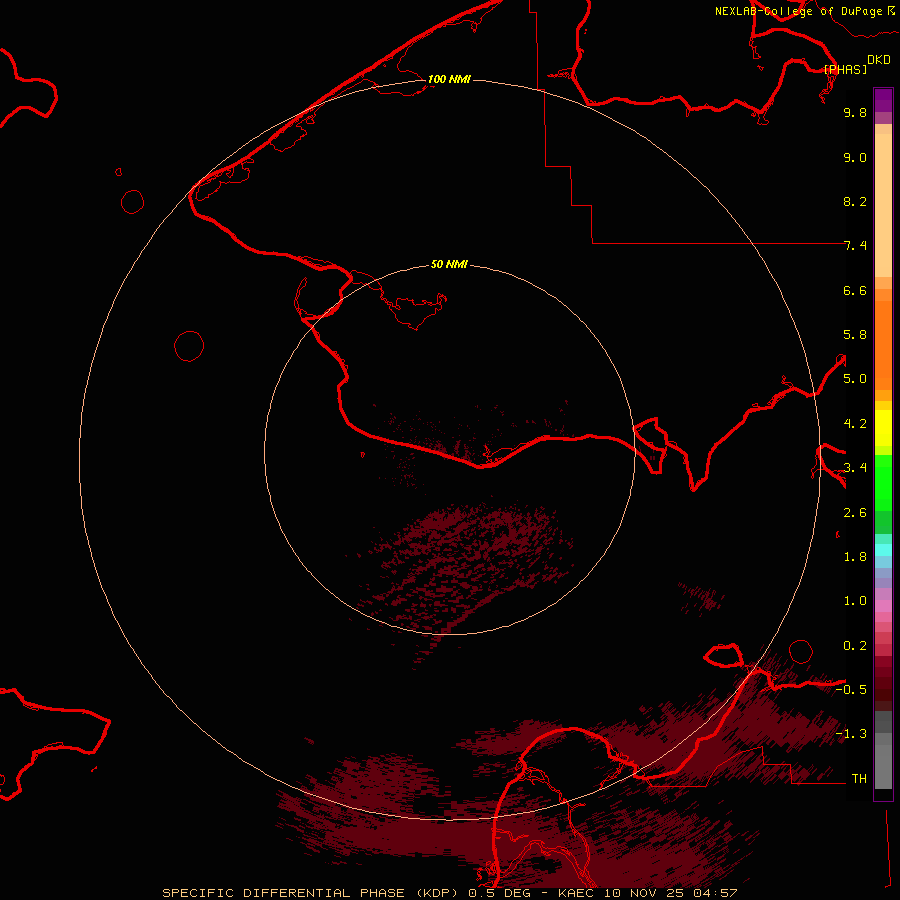Click the 1.0 scale value

tap(855, 601)
